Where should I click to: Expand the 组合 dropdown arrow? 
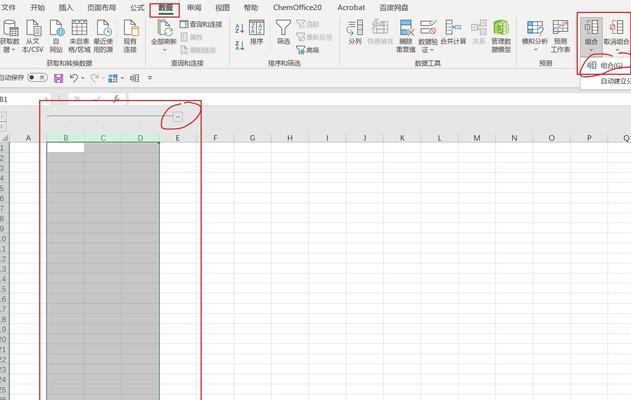coord(591,50)
